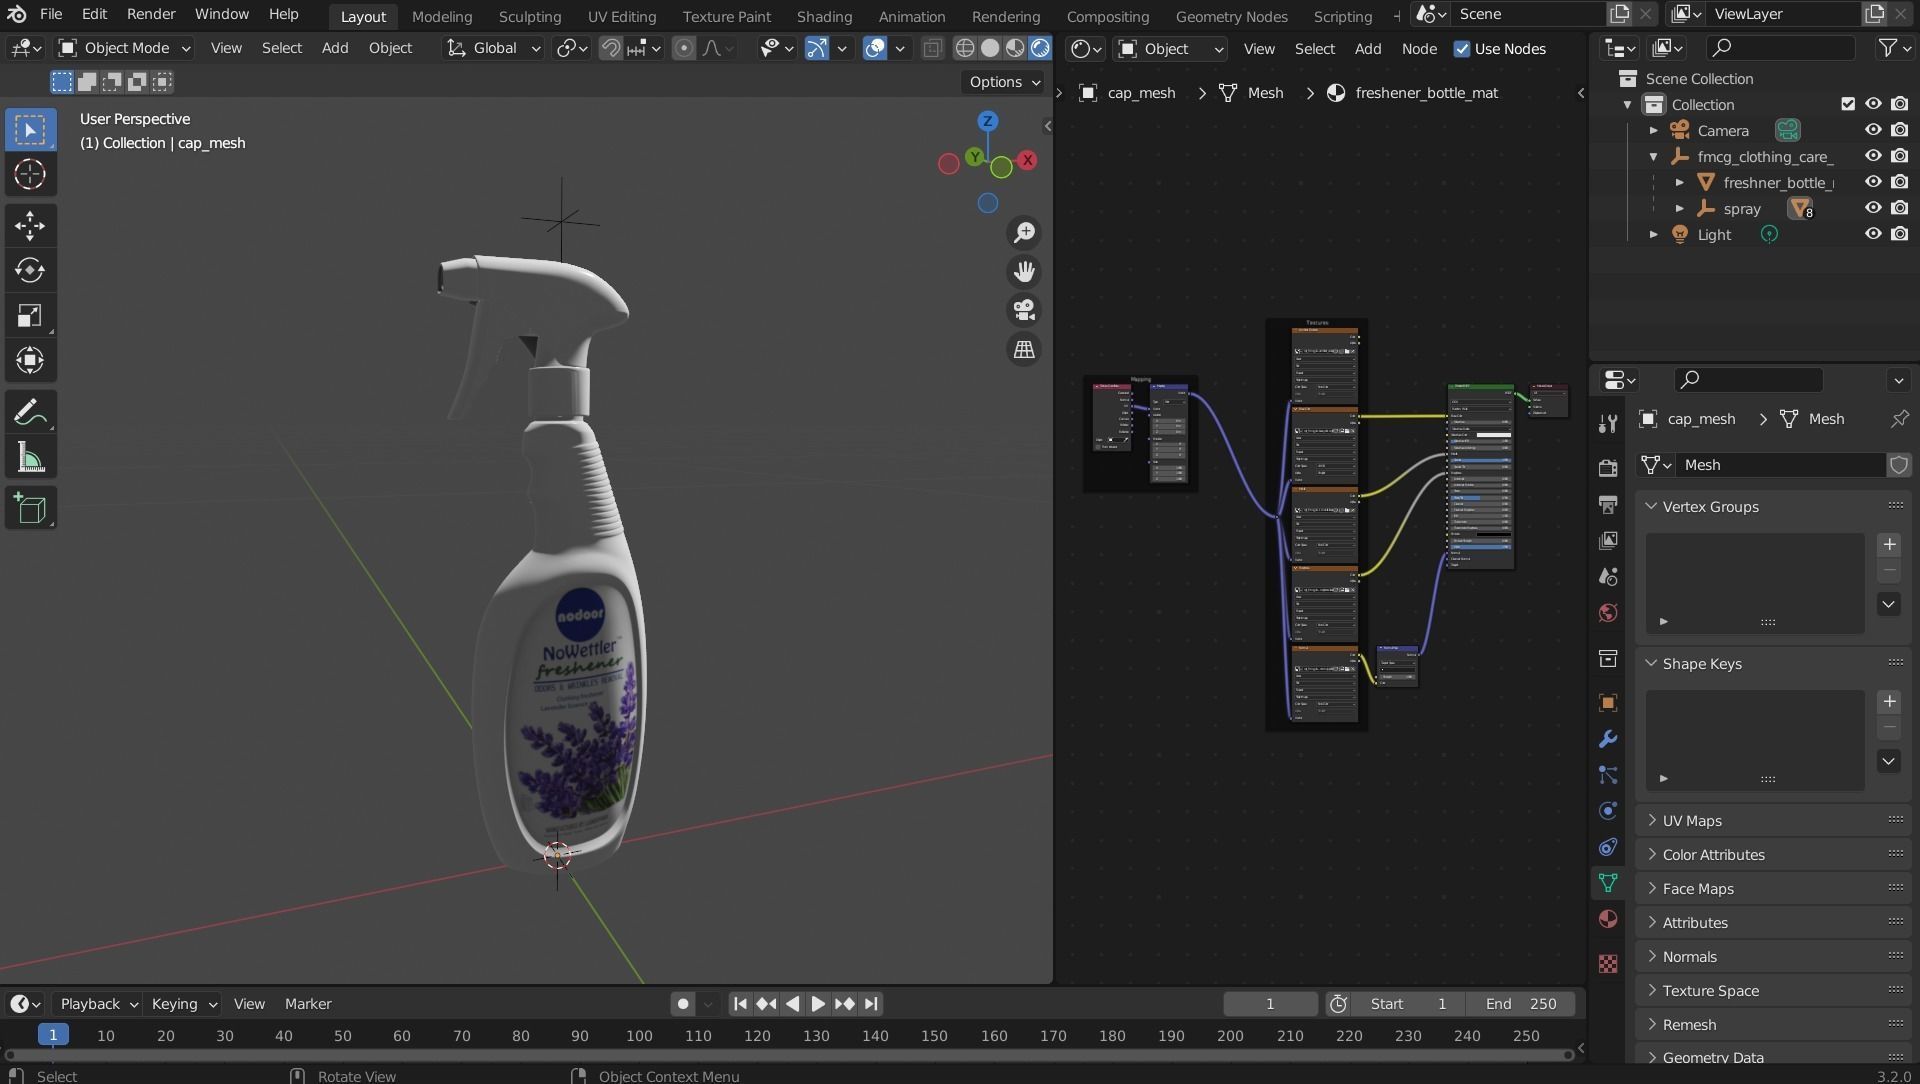Screen dimensions: 1920x1084
Task: Switch to the Geometry Nodes workspace tab
Action: 1231,16
